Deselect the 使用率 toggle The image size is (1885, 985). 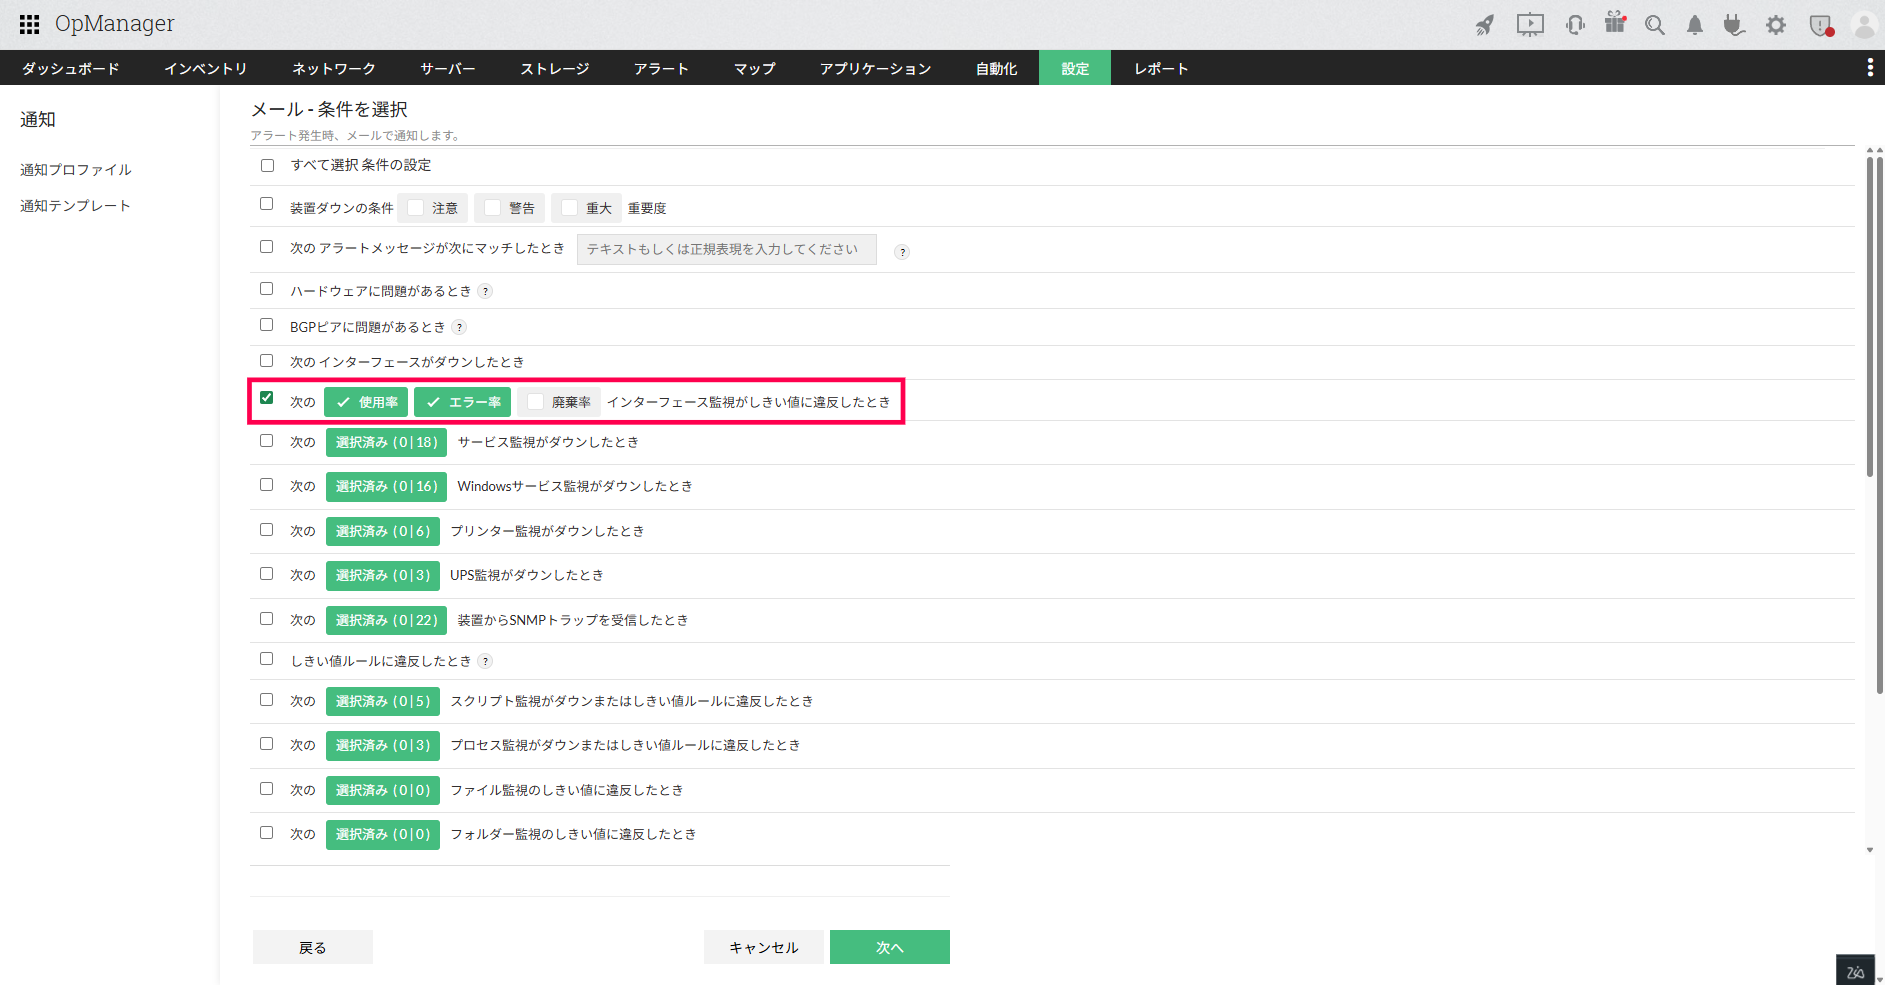(366, 402)
